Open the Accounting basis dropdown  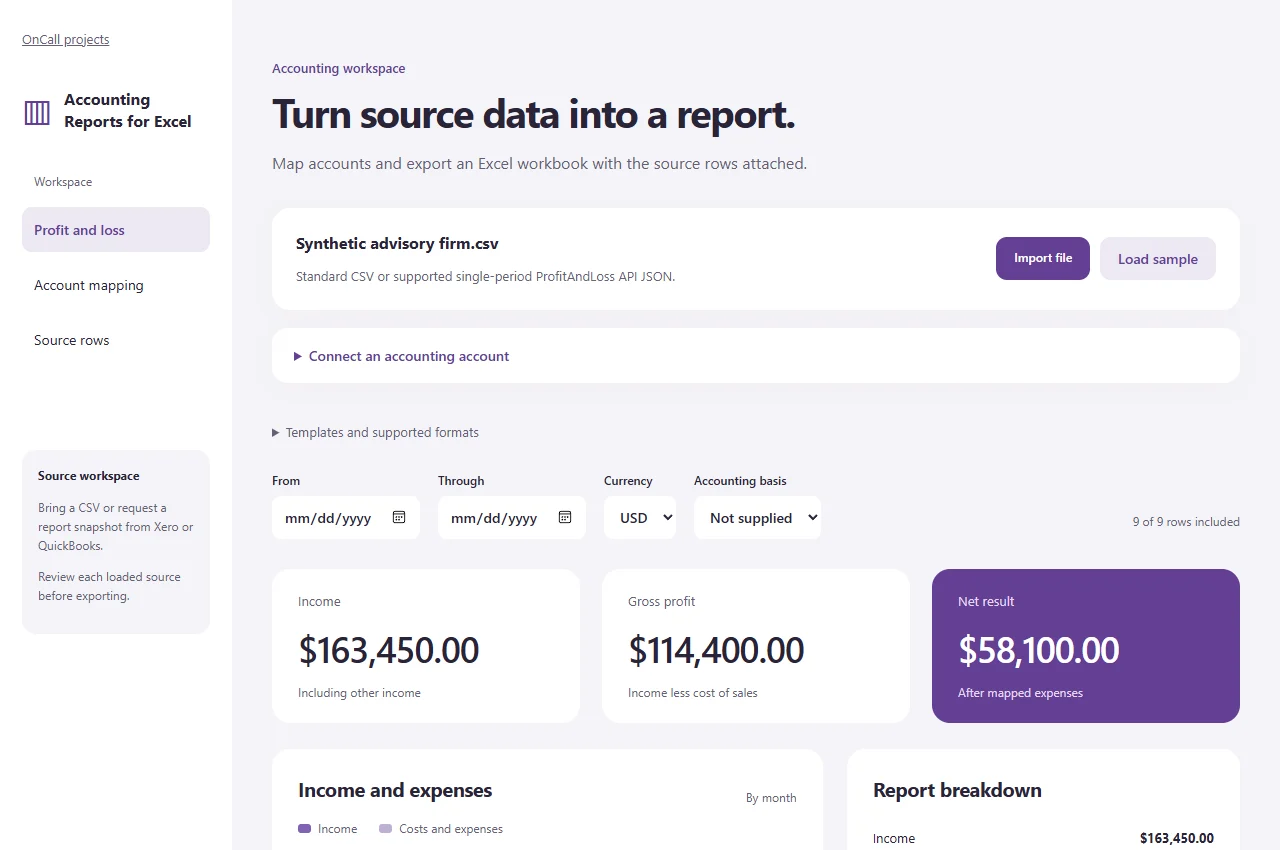[757, 518]
